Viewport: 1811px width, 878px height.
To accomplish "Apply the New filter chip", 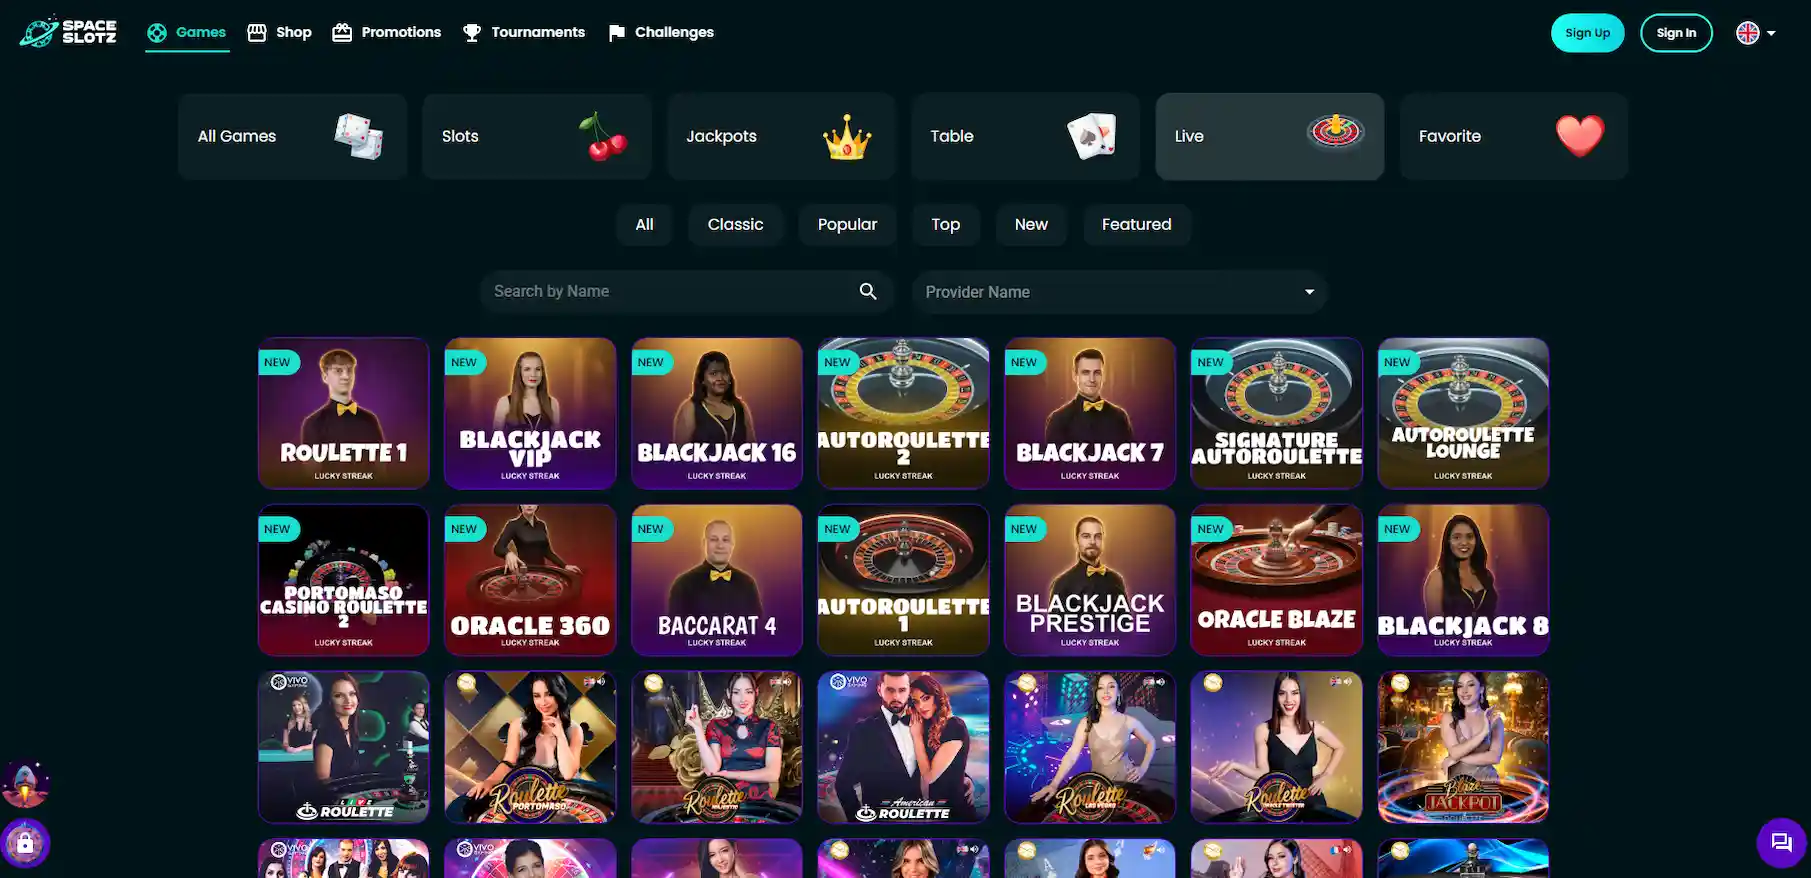I will 1031,224.
